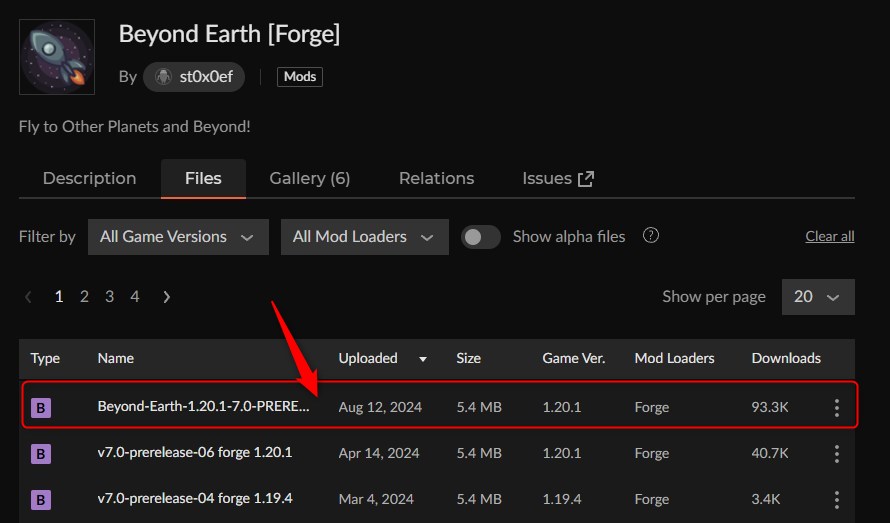Screen dimensions: 890x523
Task: Select page 1 in pagination
Action: coord(58,296)
